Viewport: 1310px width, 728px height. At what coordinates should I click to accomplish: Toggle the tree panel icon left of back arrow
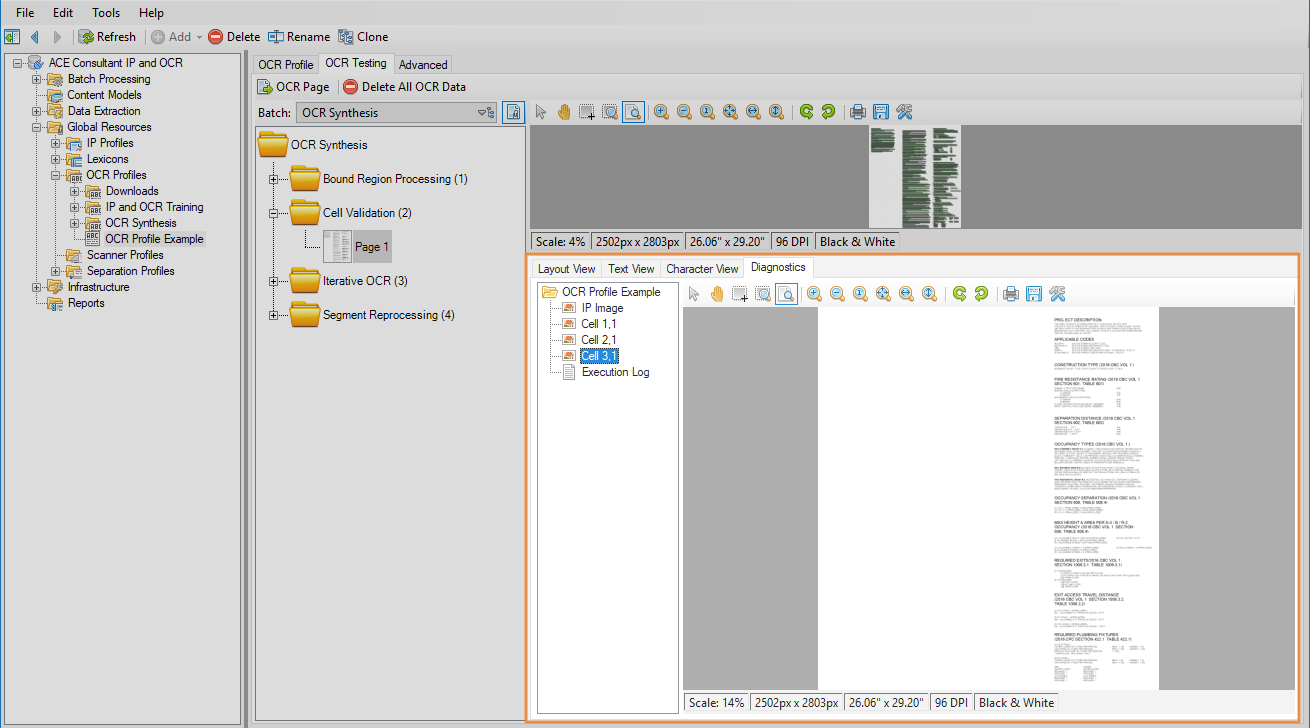[x=12, y=37]
